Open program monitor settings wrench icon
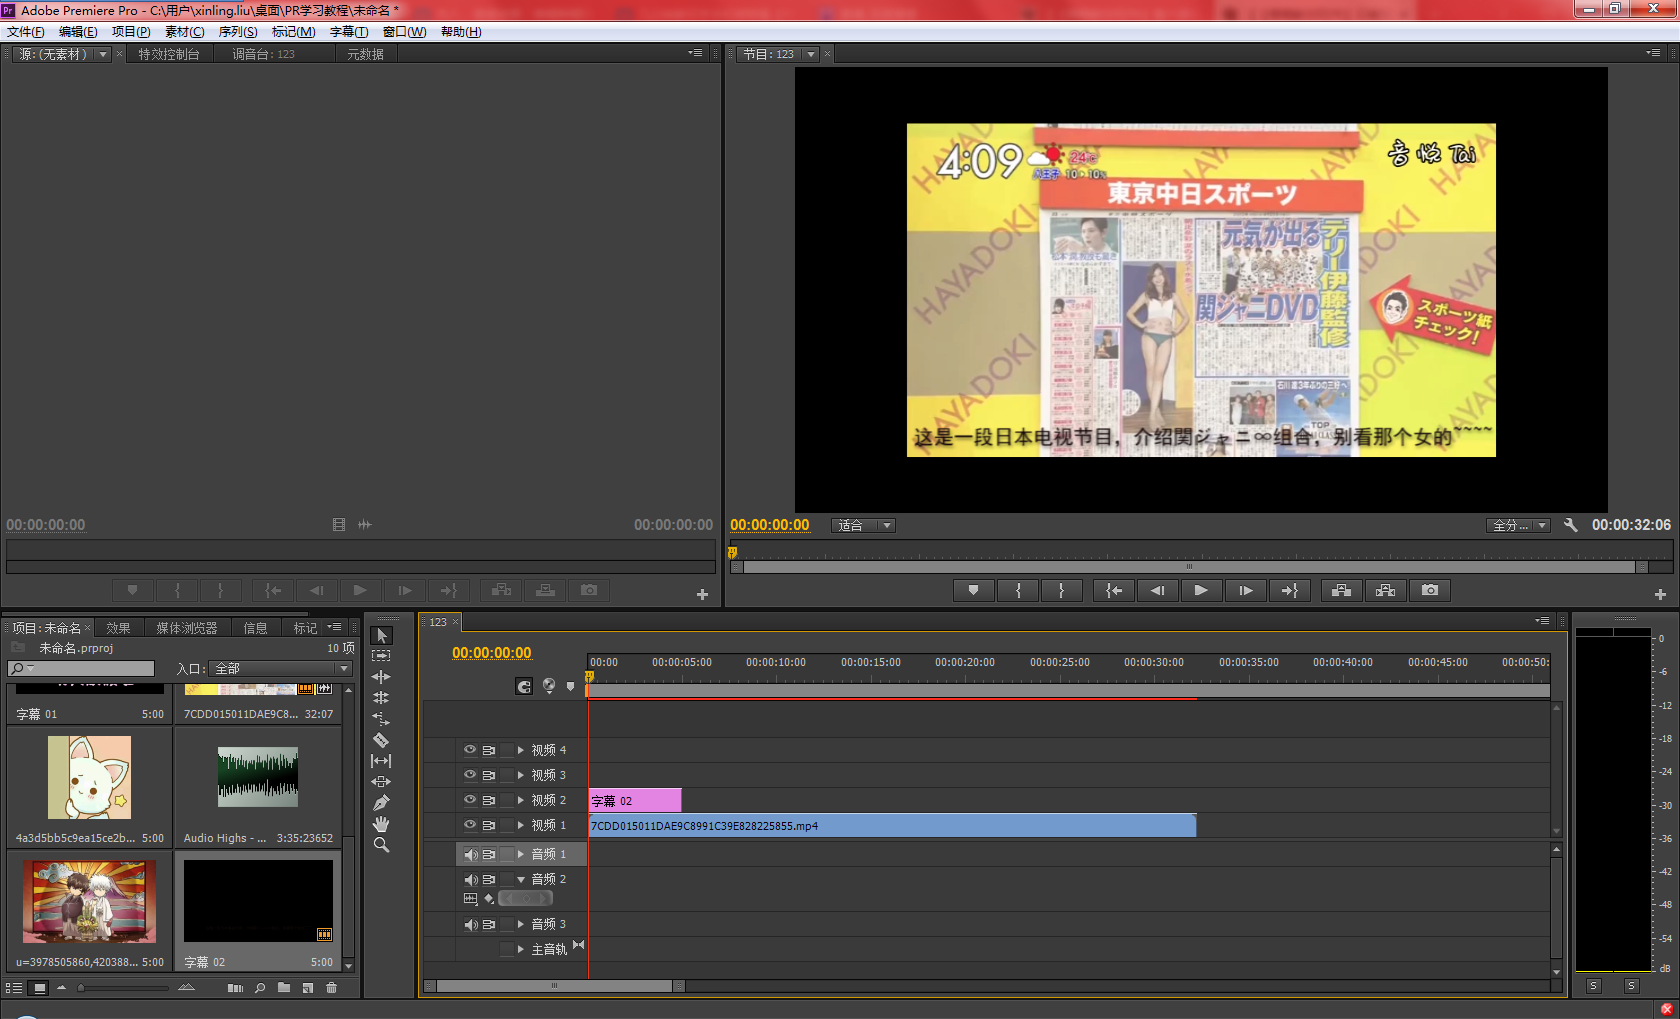The image size is (1680, 1019). [1570, 525]
